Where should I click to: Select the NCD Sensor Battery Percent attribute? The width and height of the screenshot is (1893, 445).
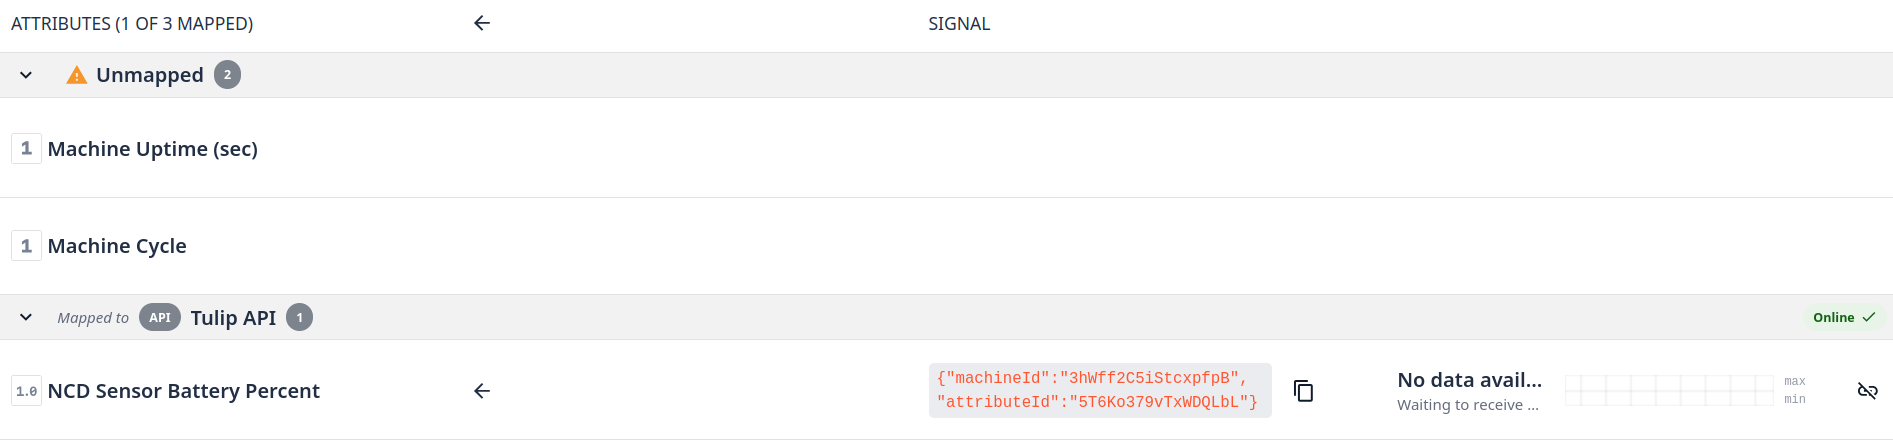pyautogui.click(x=184, y=391)
